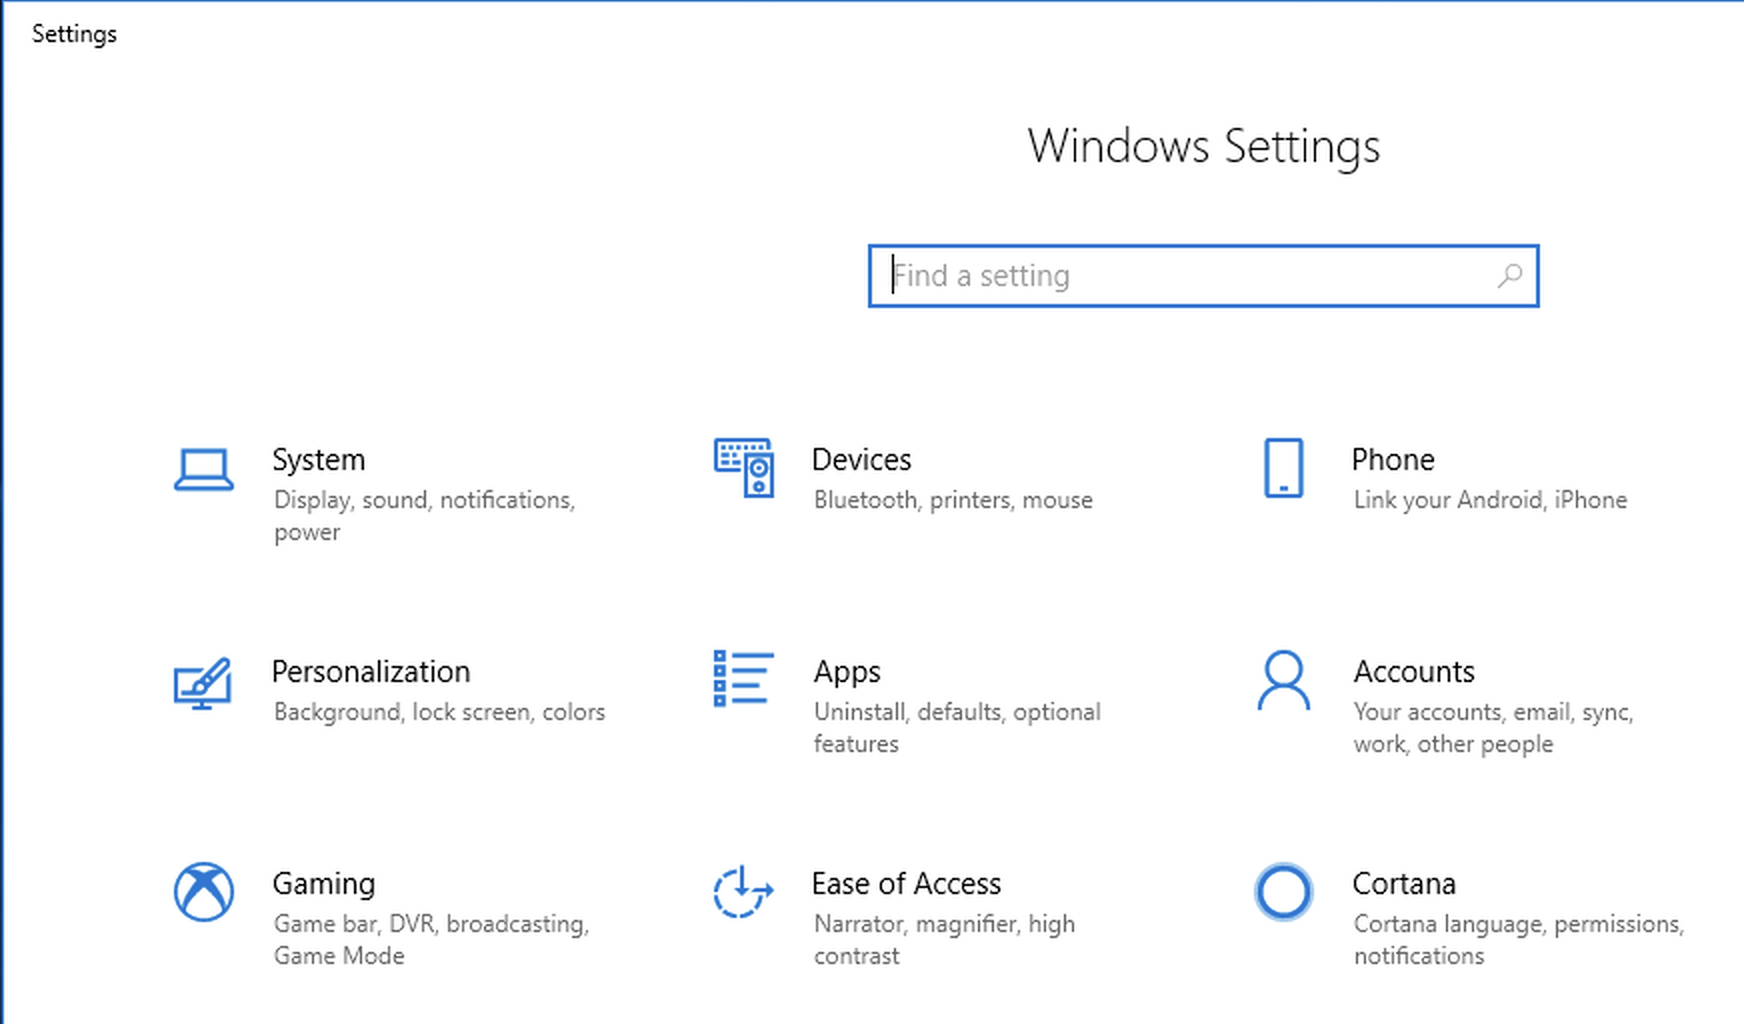Click the Apps list icon
1744x1024 pixels.
[x=743, y=678]
